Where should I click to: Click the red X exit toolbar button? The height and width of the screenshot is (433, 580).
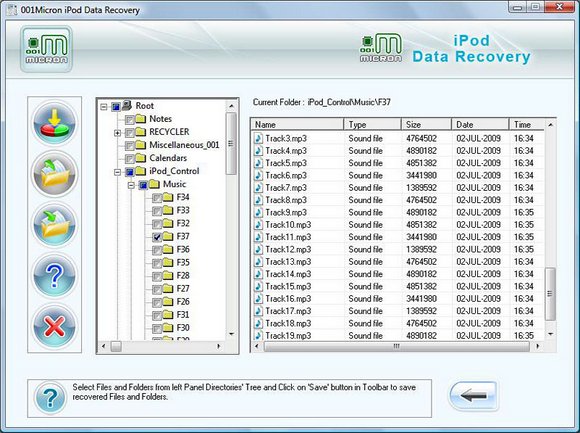tap(54, 327)
